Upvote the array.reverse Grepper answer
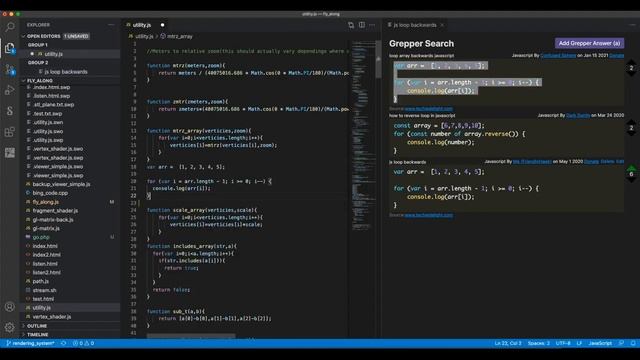The height and width of the screenshot is (360, 640). [631, 122]
